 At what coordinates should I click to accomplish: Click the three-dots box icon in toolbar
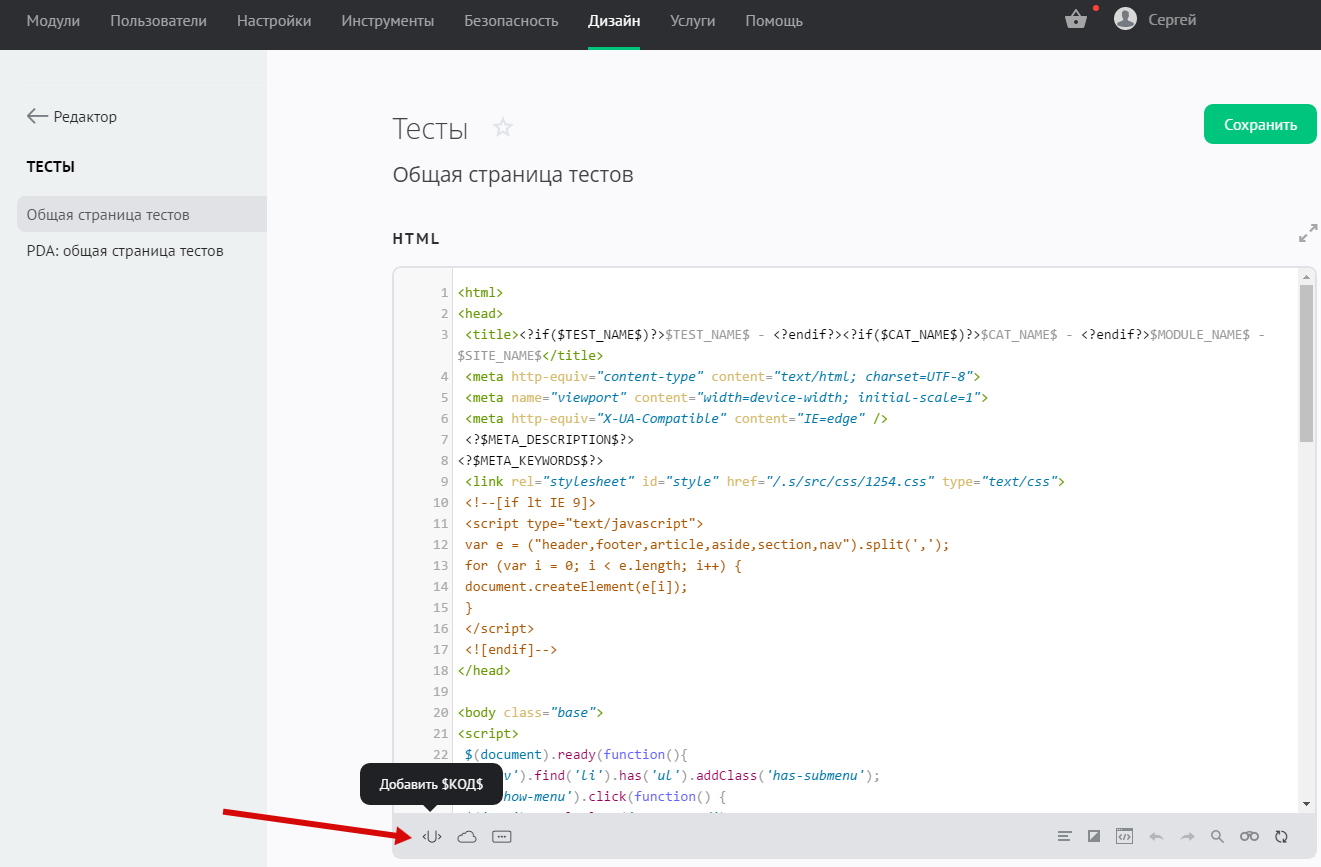tap(502, 837)
